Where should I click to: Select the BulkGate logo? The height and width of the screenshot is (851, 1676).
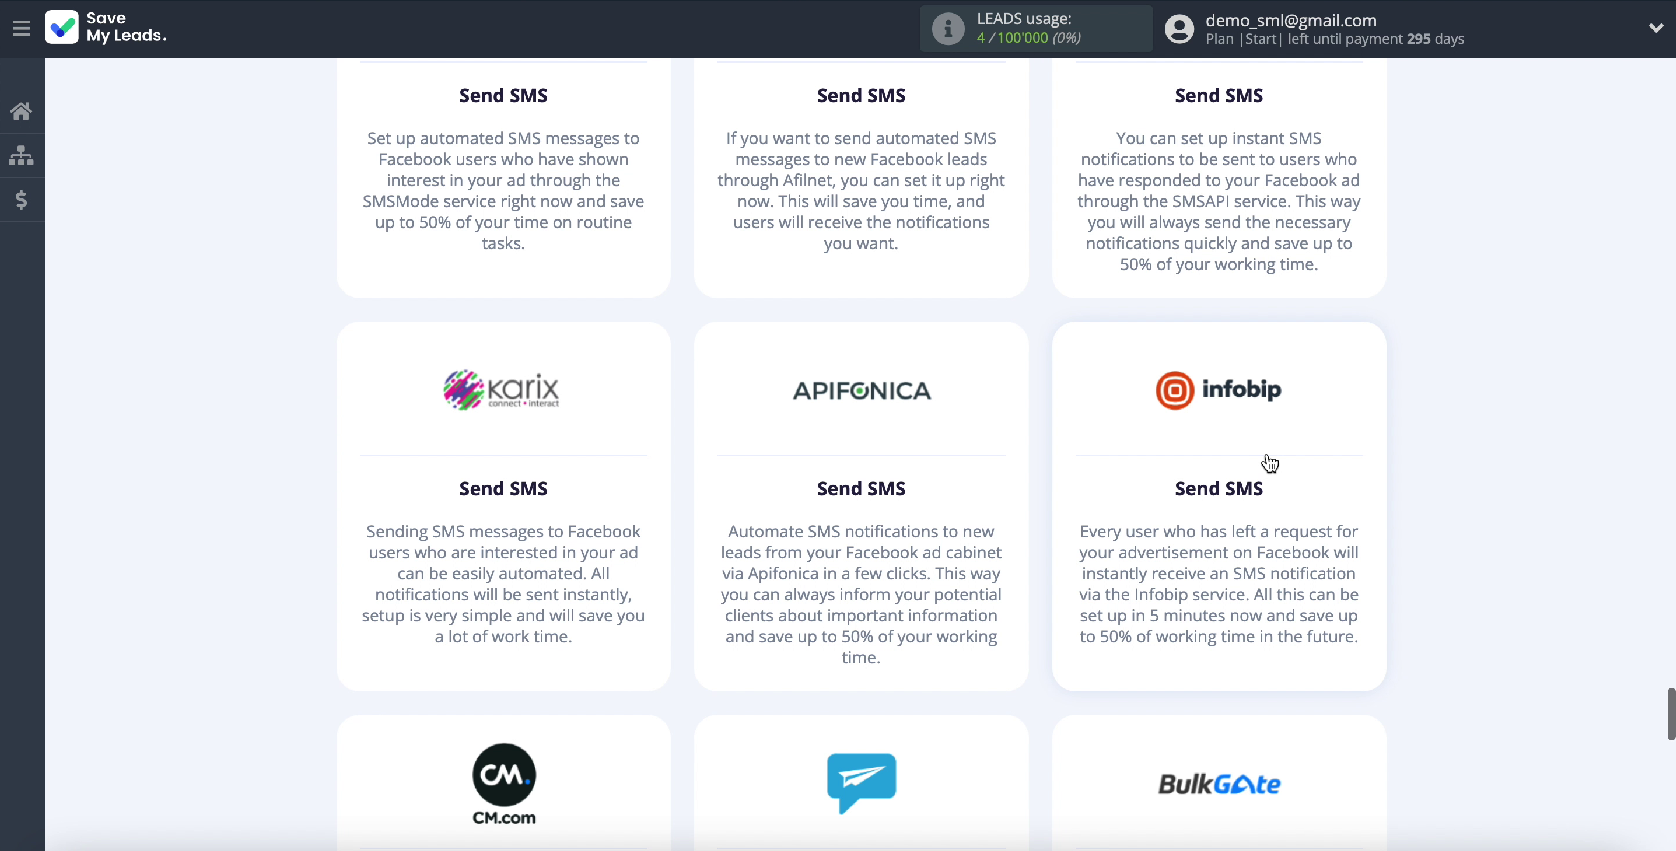coord(1219,784)
